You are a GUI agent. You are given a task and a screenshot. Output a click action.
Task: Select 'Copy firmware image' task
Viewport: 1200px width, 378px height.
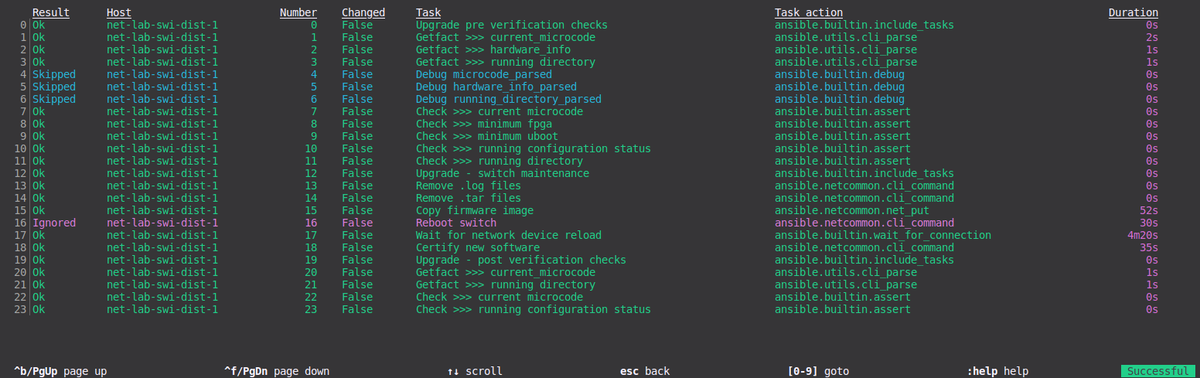point(474,210)
